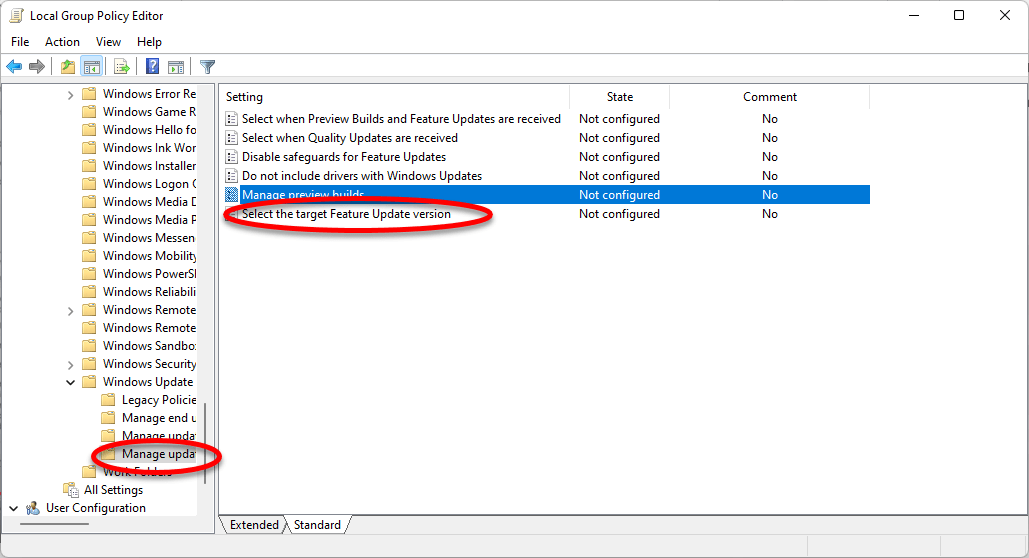Screen dimensions: 1029x558
Task: Select 'Do not include drivers with Windows Updates'
Action: click(362, 176)
